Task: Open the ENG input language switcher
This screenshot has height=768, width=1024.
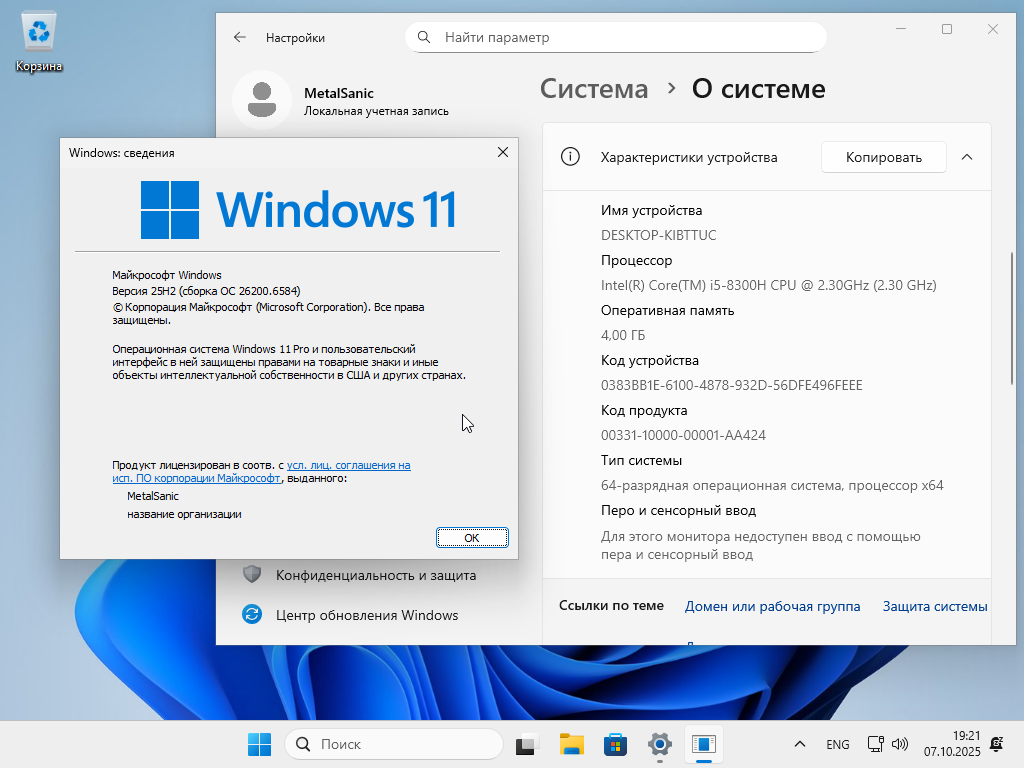Action: point(838,744)
